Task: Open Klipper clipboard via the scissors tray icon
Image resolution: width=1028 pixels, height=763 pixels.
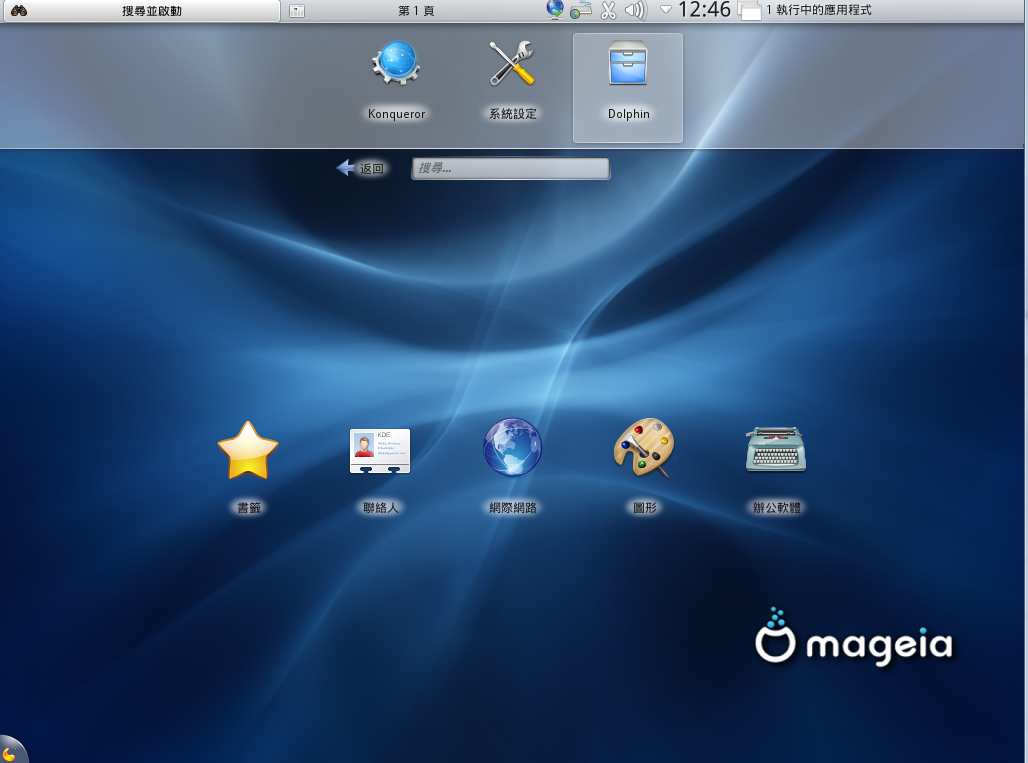Action: coord(607,11)
